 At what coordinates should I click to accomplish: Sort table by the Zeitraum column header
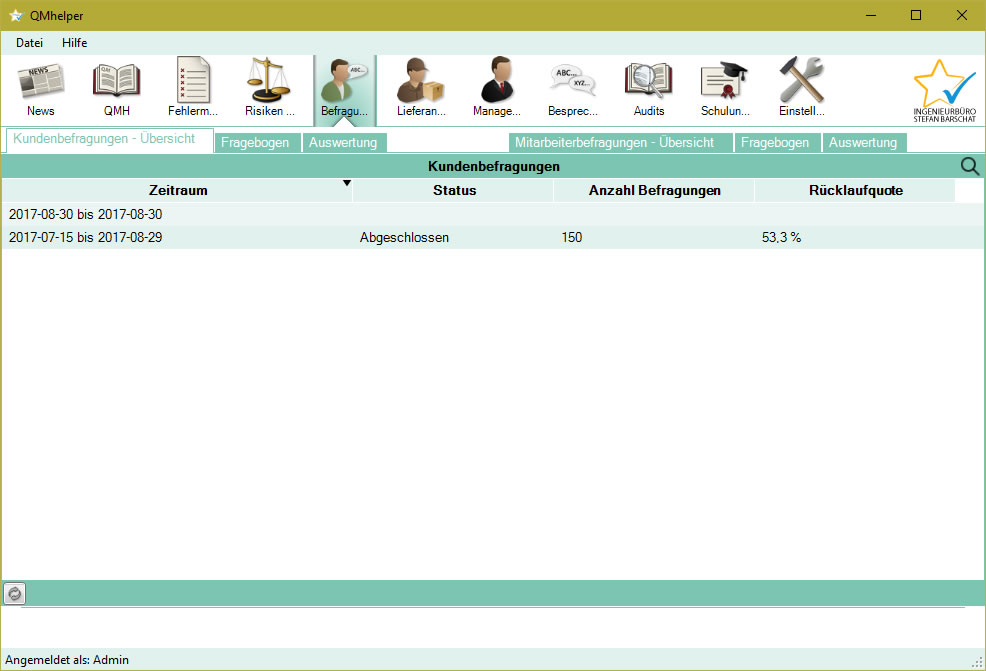point(178,190)
